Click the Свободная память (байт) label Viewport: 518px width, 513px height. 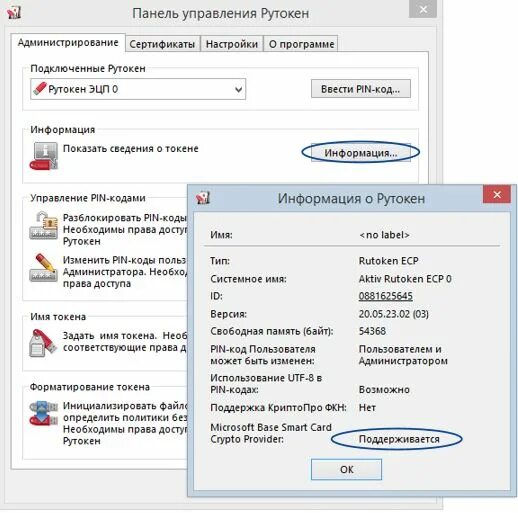click(x=272, y=331)
